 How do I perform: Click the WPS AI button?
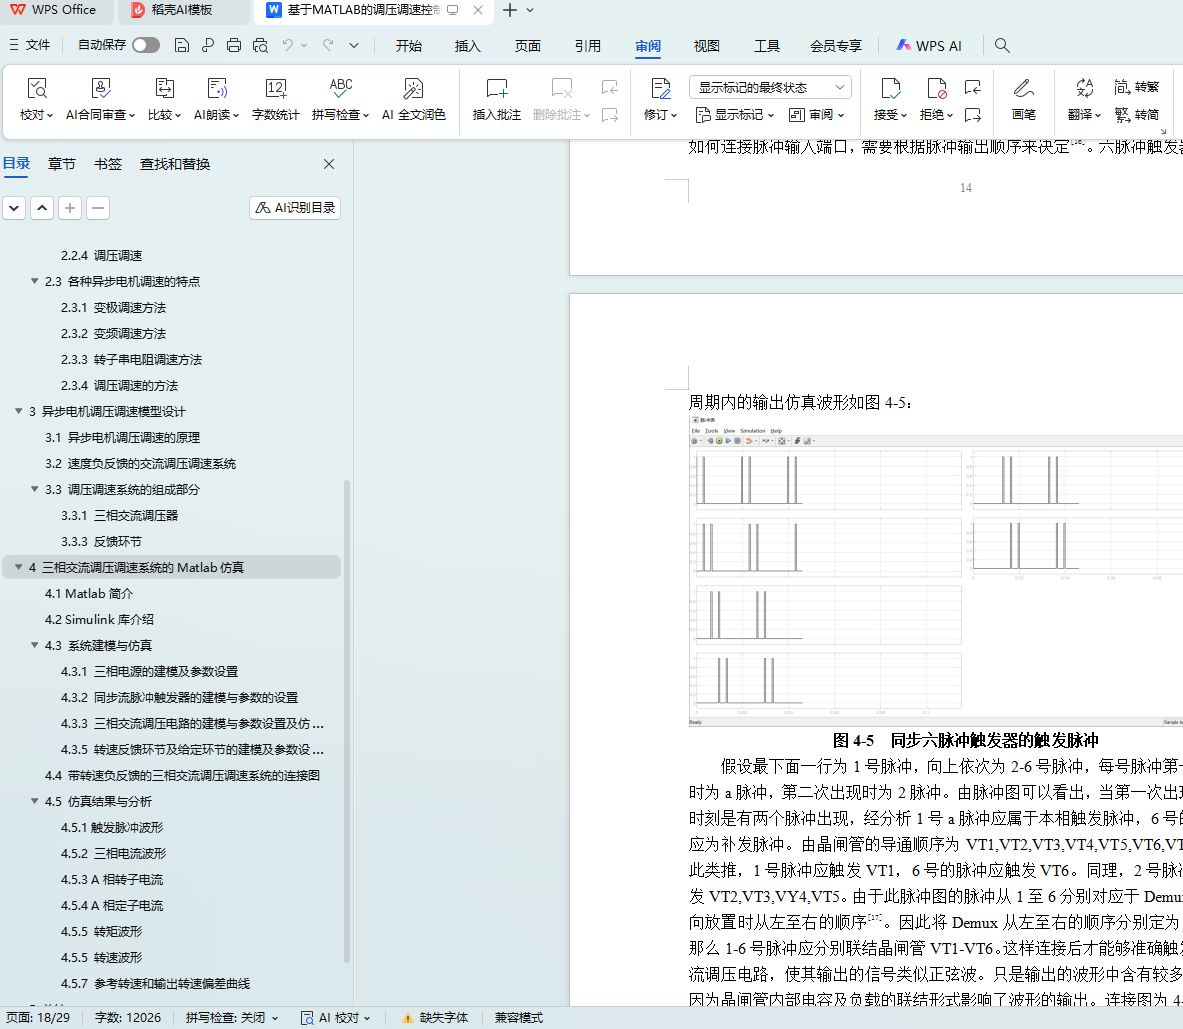coord(929,45)
